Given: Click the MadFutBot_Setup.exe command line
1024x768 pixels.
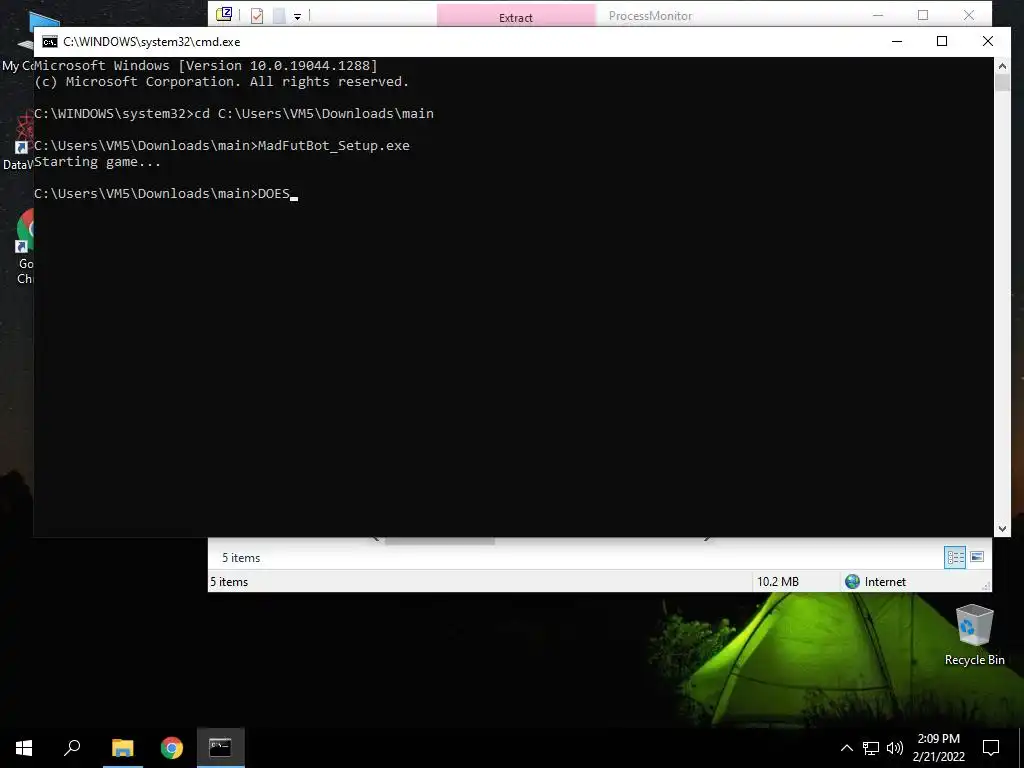Looking at the screenshot, I should (x=222, y=146).
